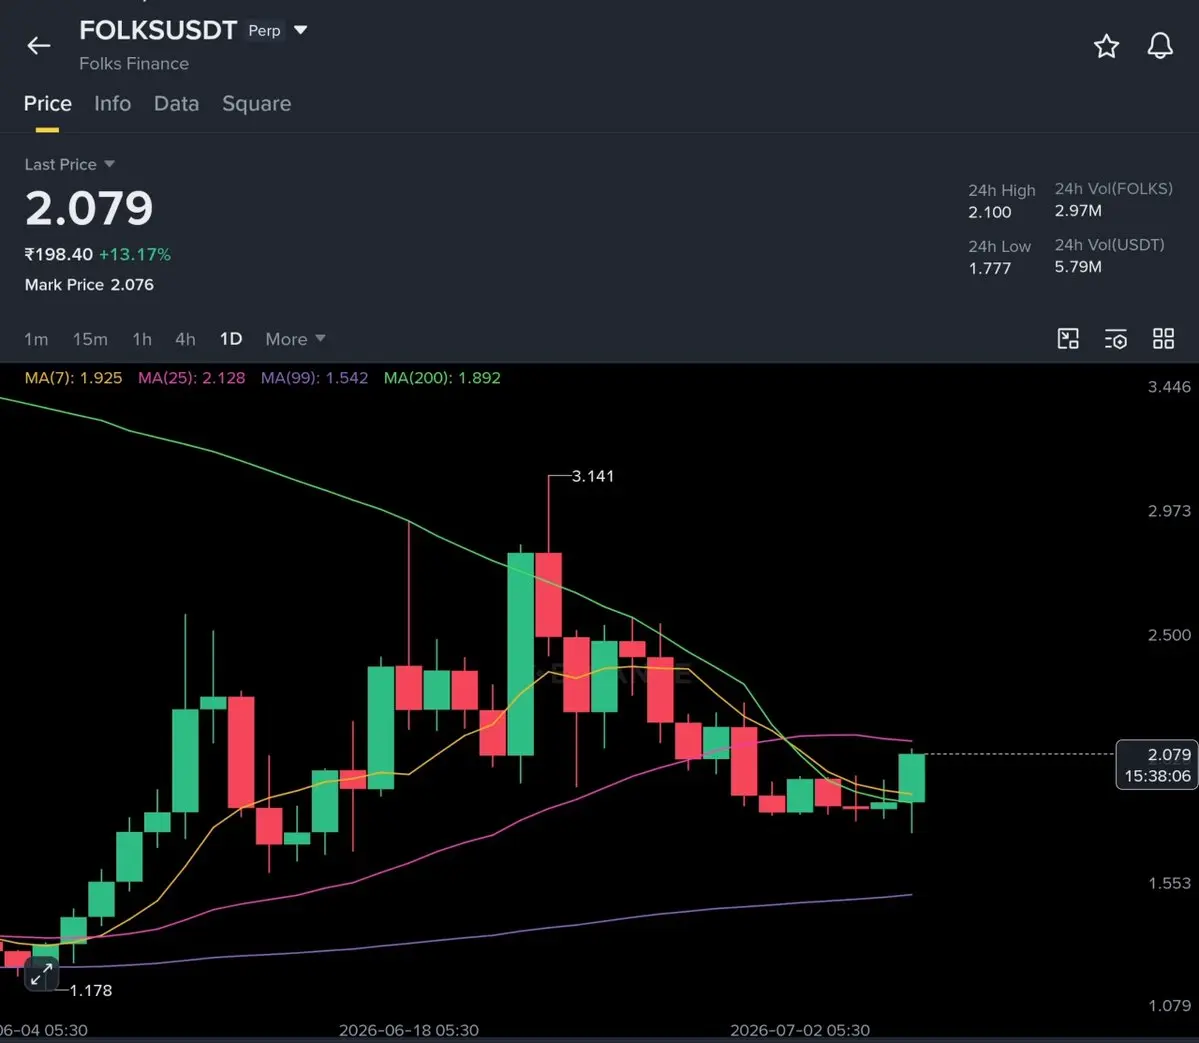Screen dimensions: 1199x1043
Task: Click the MA(99): 1.542 indicator label
Action: 314,378
